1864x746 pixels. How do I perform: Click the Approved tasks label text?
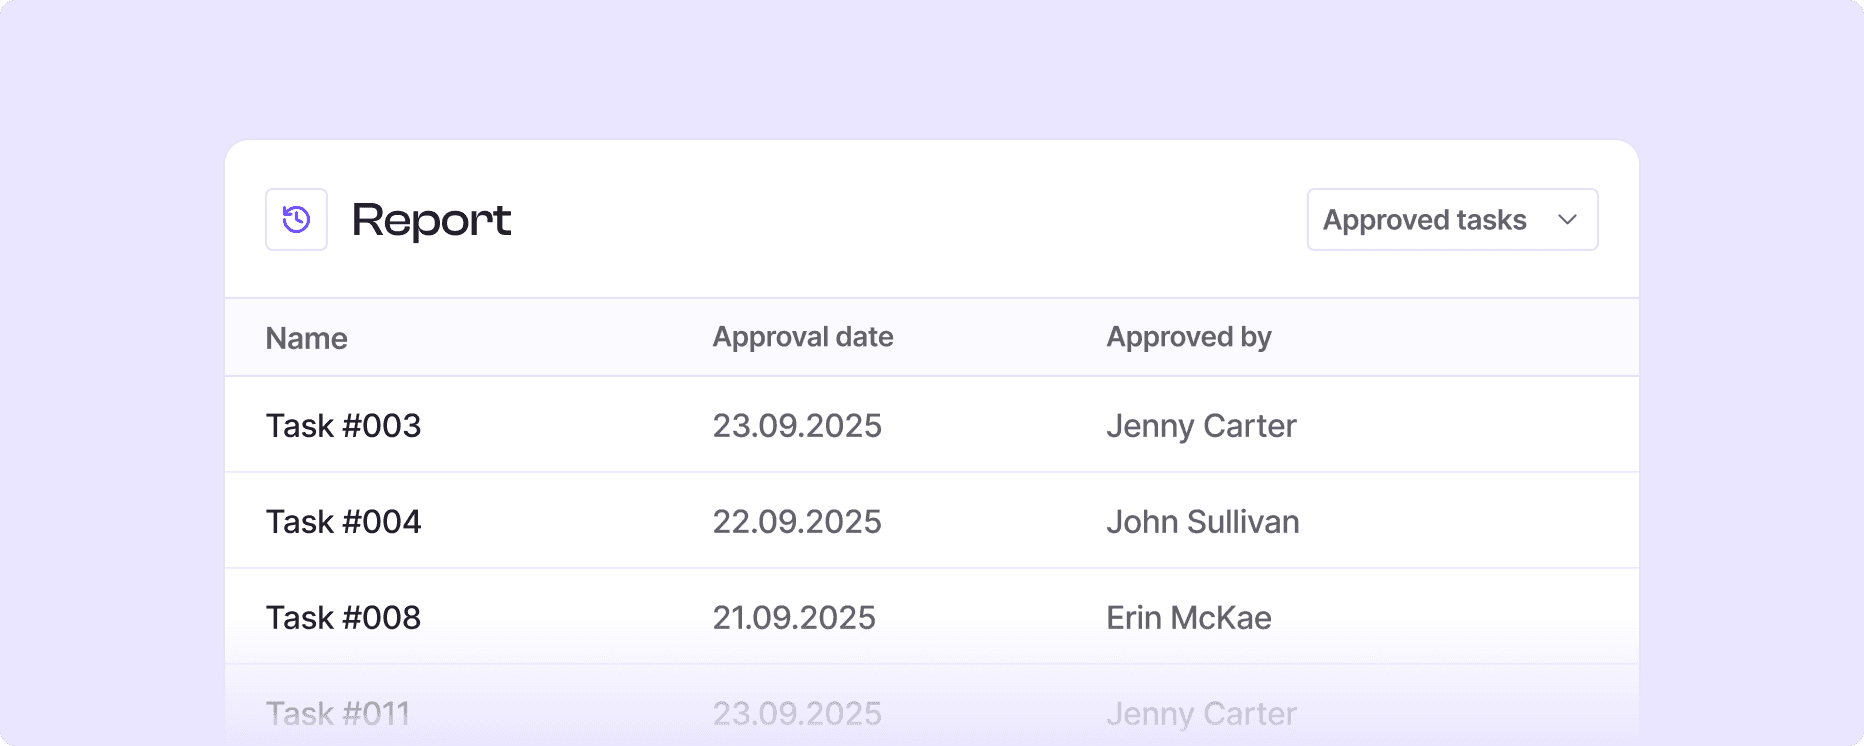click(1424, 220)
